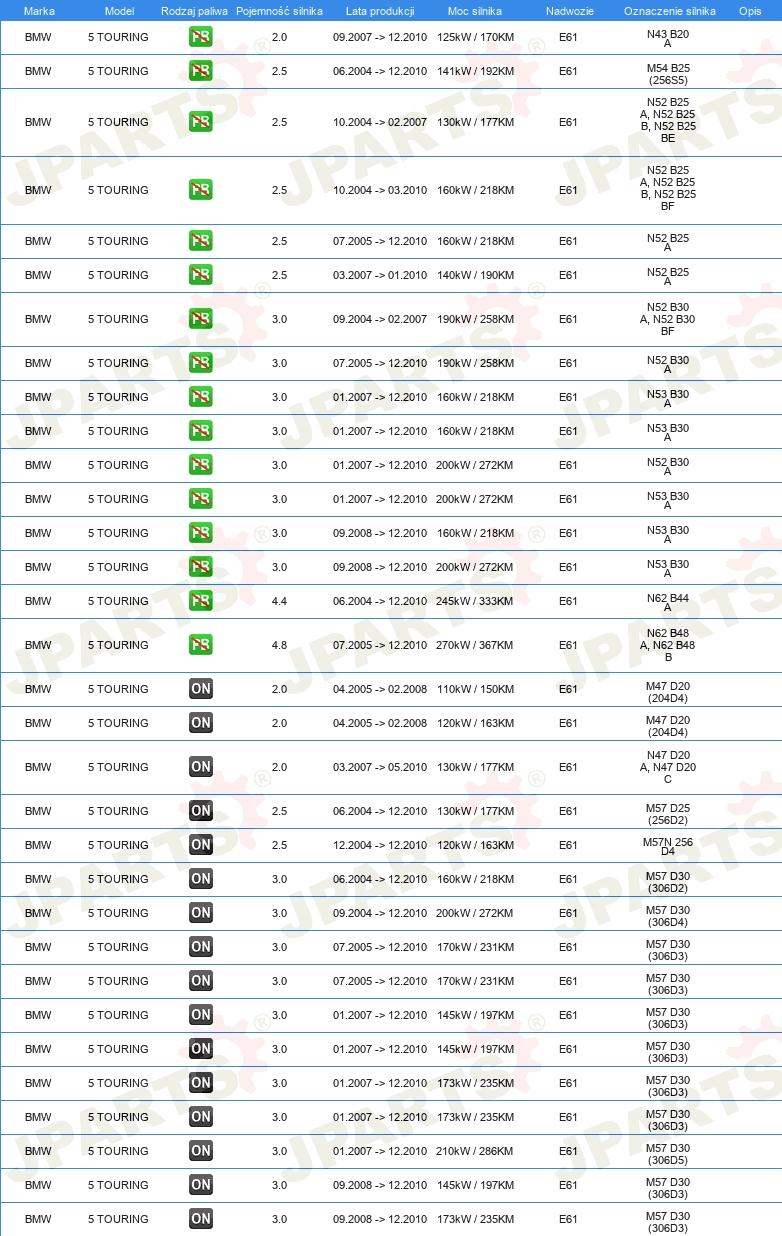Screen dimensions: 782x1236
Task: Click ON diesel icon in 2.0 120kW / 163KM row
Action: (201, 723)
